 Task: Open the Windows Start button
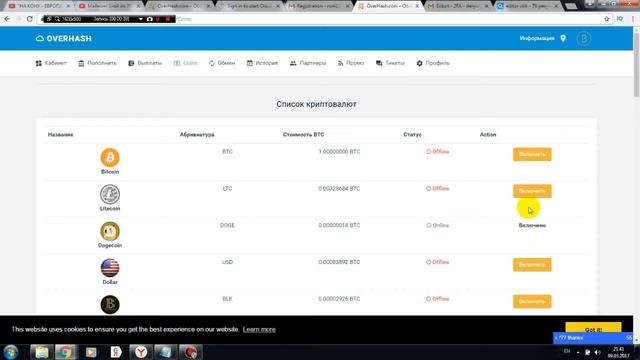[11, 352]
